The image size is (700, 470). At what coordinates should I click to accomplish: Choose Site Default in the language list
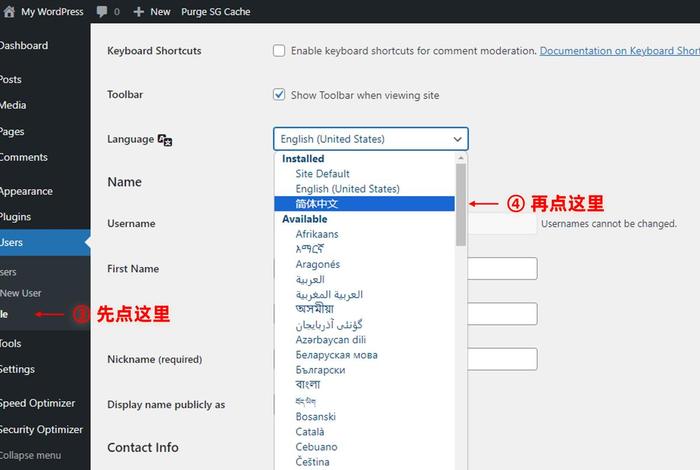[322, 174]
